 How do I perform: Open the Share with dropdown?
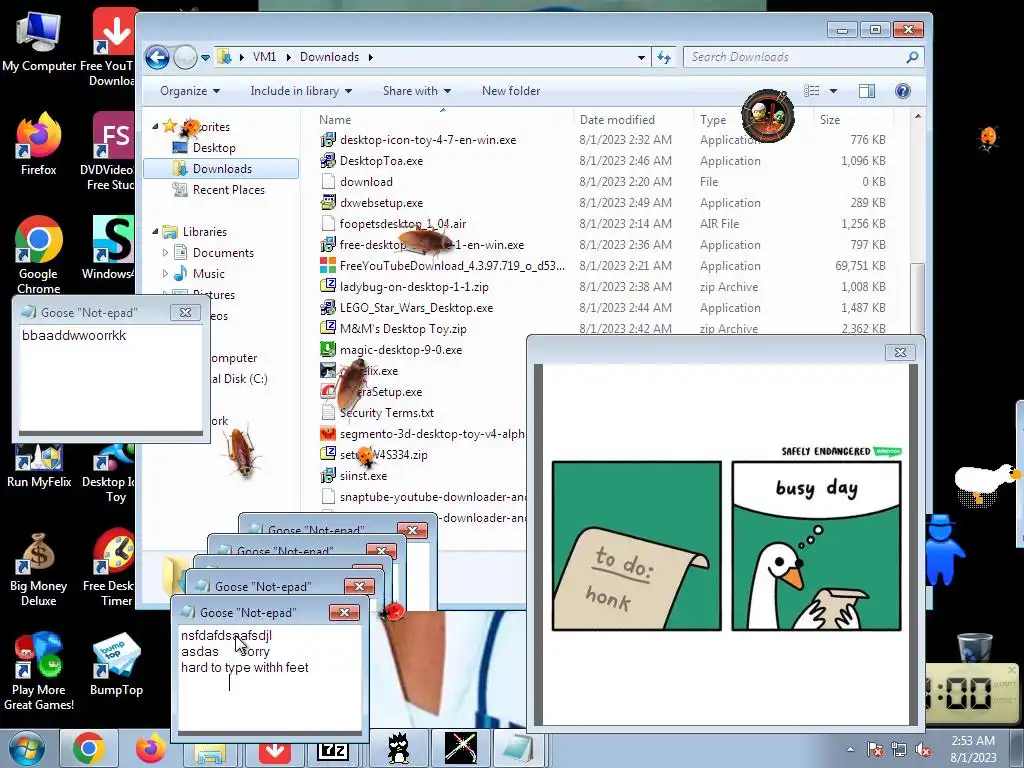coord(417,91)
